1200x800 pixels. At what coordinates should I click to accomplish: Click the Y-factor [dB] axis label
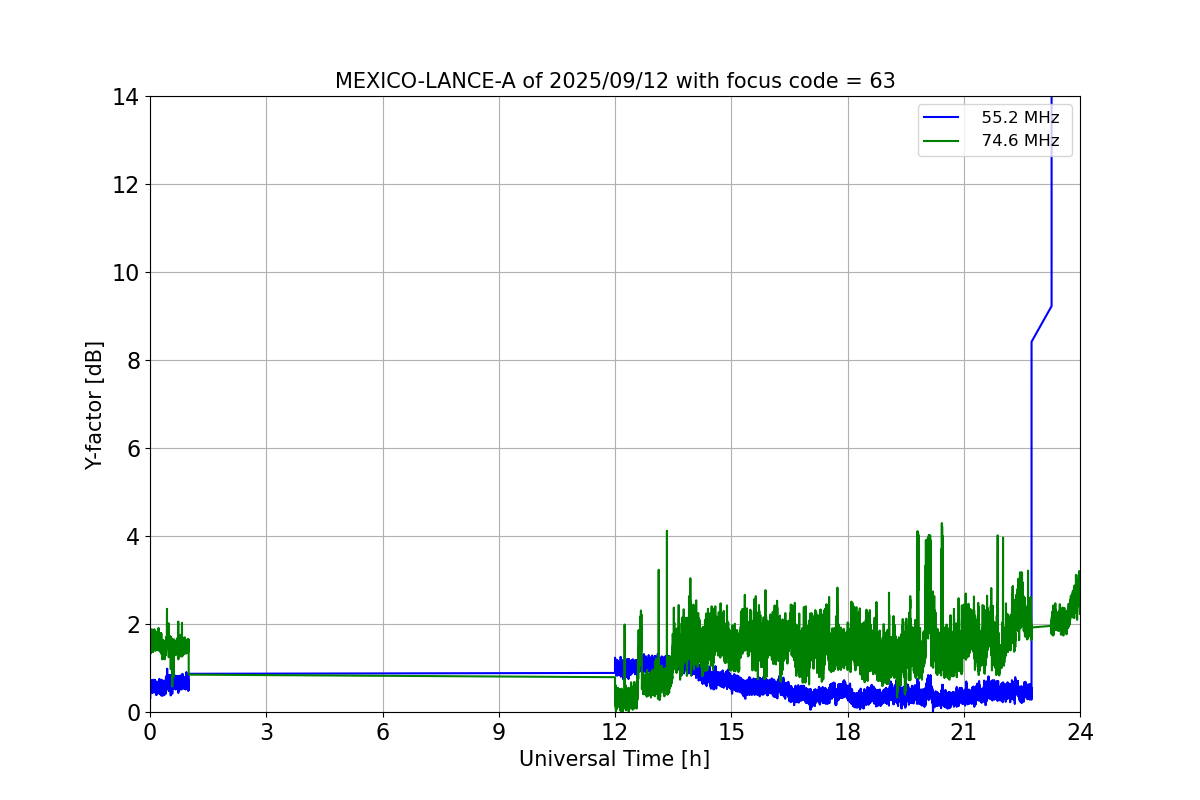click(x=94, y=405)
